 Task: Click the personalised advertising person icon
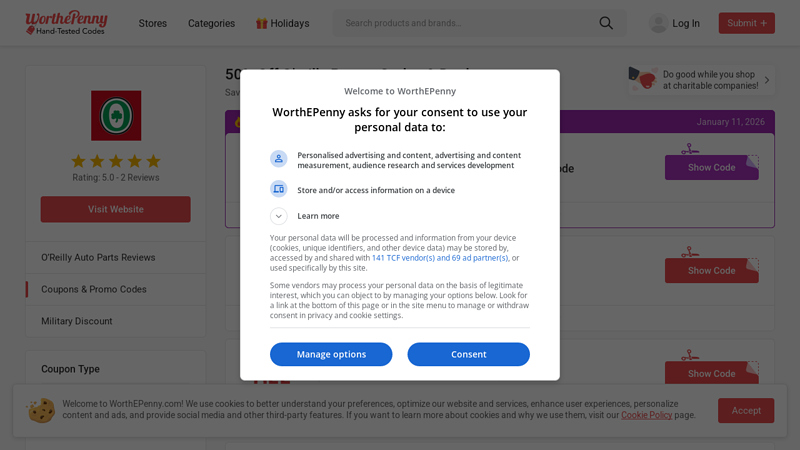click(x=278, y=159)
